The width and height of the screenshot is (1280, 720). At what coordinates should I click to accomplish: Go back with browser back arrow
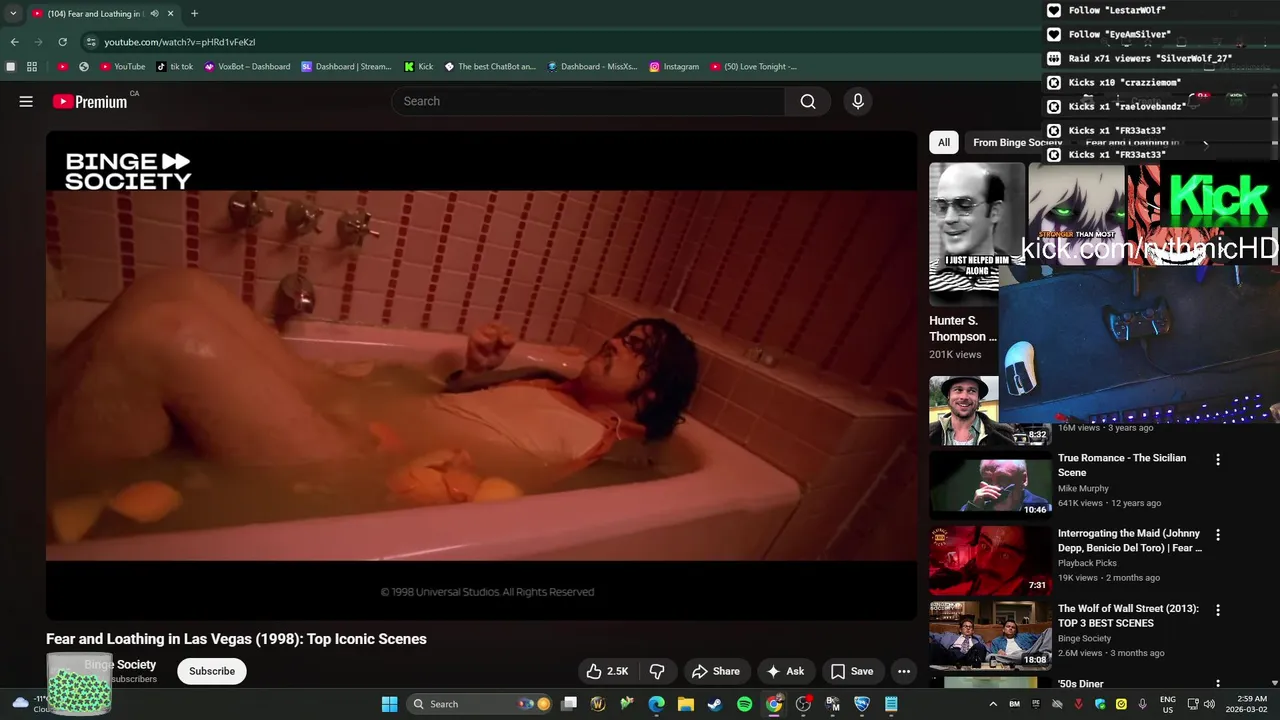(14, 42)
